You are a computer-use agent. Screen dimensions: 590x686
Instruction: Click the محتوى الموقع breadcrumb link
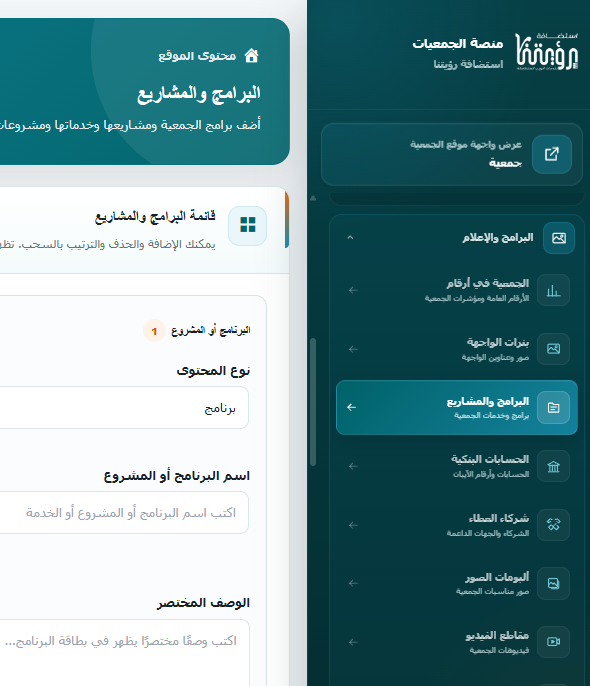(x=197, y=56)
